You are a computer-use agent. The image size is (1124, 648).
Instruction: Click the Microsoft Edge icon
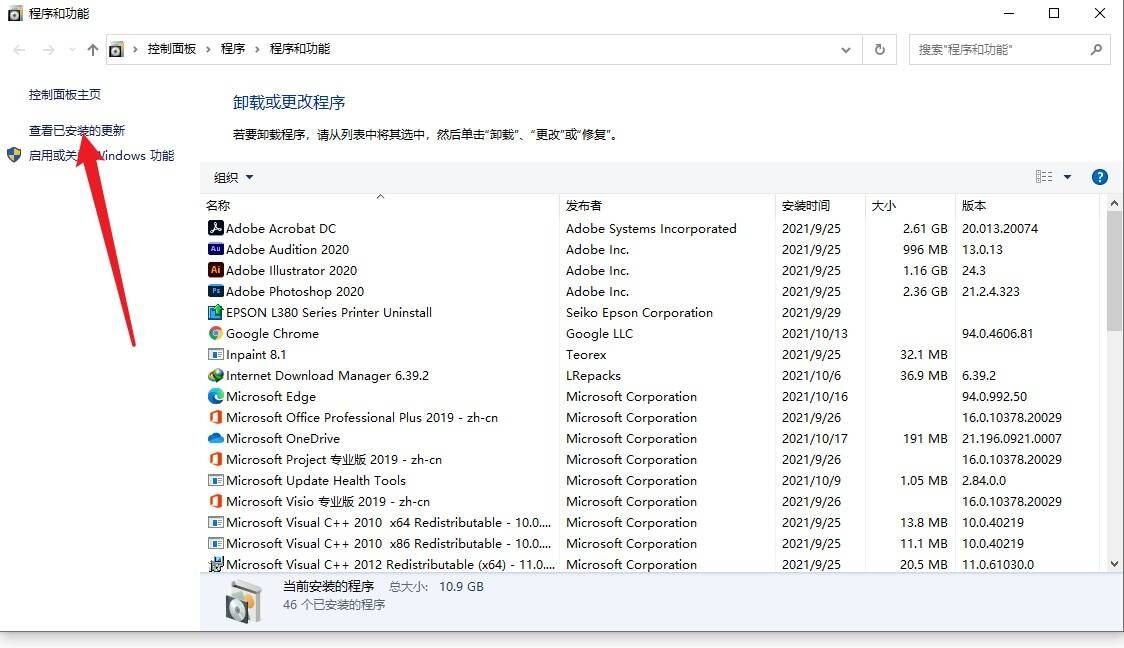[215, 396]
